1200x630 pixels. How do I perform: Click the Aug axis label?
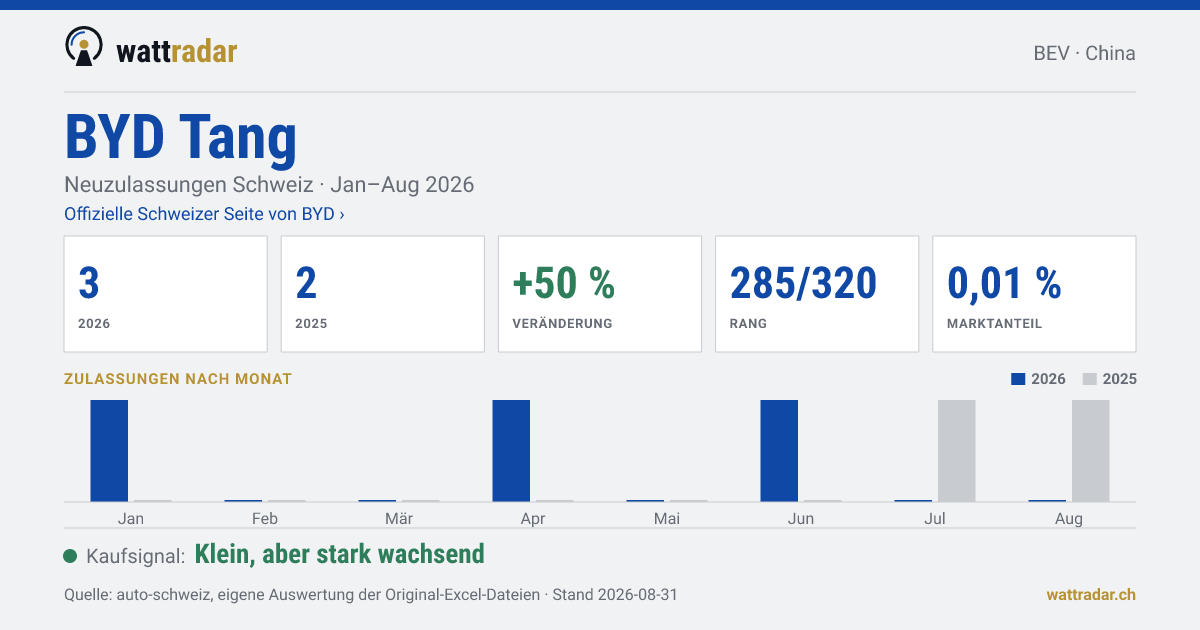point(1069,518)
